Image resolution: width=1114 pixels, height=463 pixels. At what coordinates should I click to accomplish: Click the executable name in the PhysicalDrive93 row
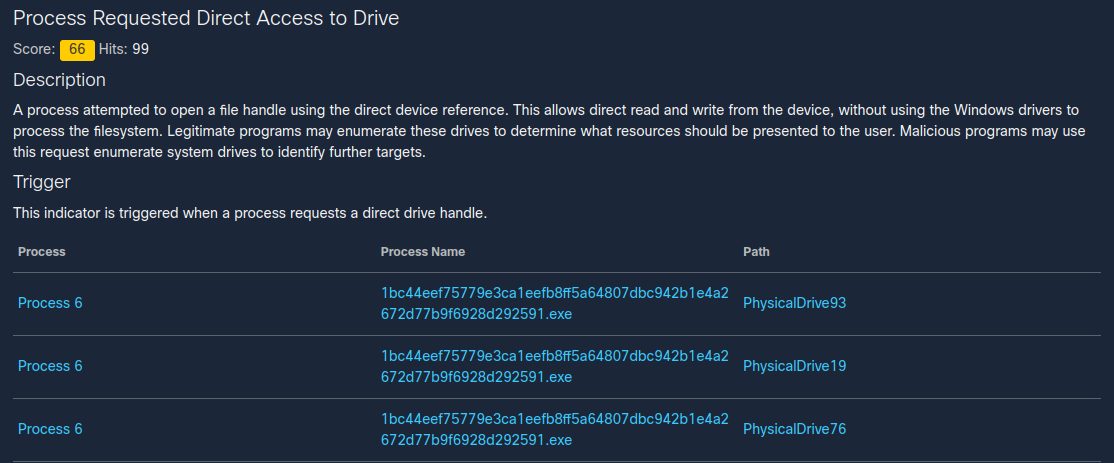tap(554, 303)
